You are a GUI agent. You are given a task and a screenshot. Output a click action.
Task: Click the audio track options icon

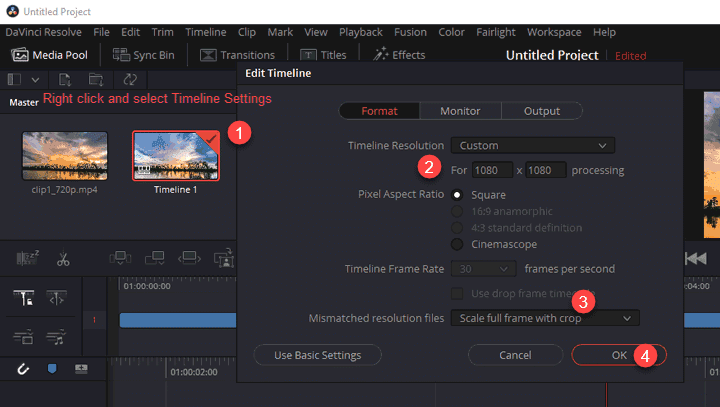[x=56, y=337]
